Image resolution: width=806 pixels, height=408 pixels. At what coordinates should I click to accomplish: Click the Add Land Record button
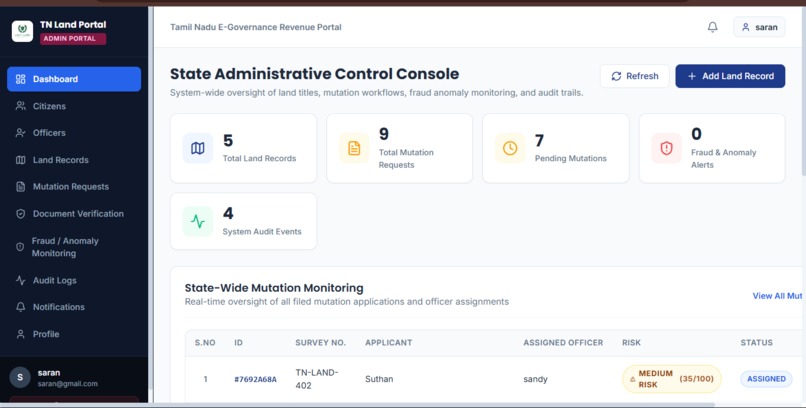pyautogui.click(x=730, y=76)
